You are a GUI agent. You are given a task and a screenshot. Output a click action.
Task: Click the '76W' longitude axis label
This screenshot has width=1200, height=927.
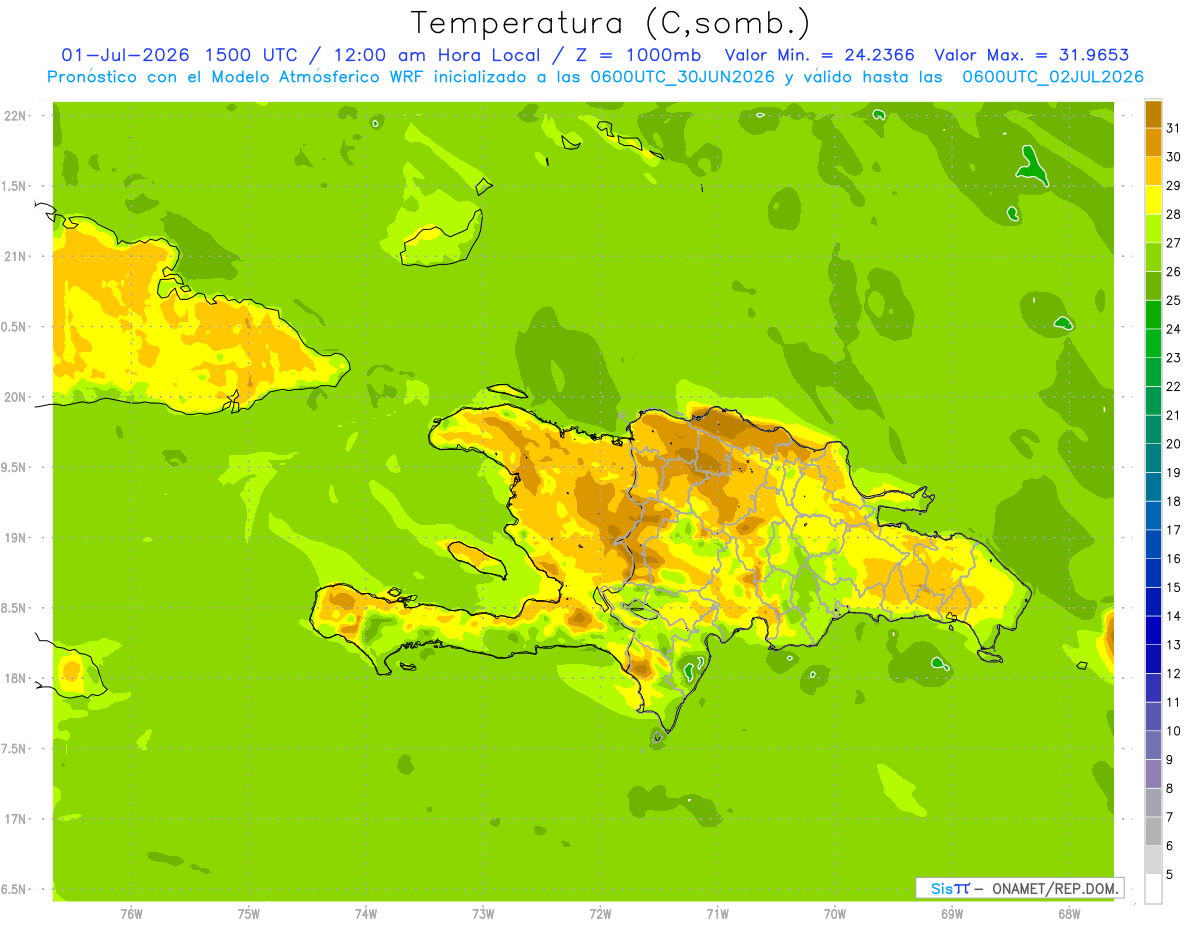(131, 913)
